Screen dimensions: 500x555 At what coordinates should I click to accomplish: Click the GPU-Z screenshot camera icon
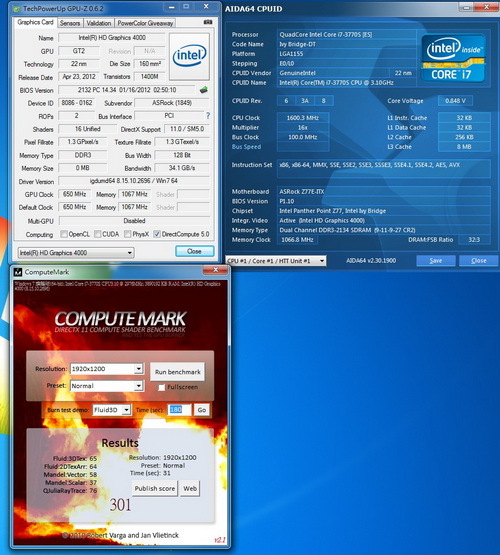(x=208, y=22)
